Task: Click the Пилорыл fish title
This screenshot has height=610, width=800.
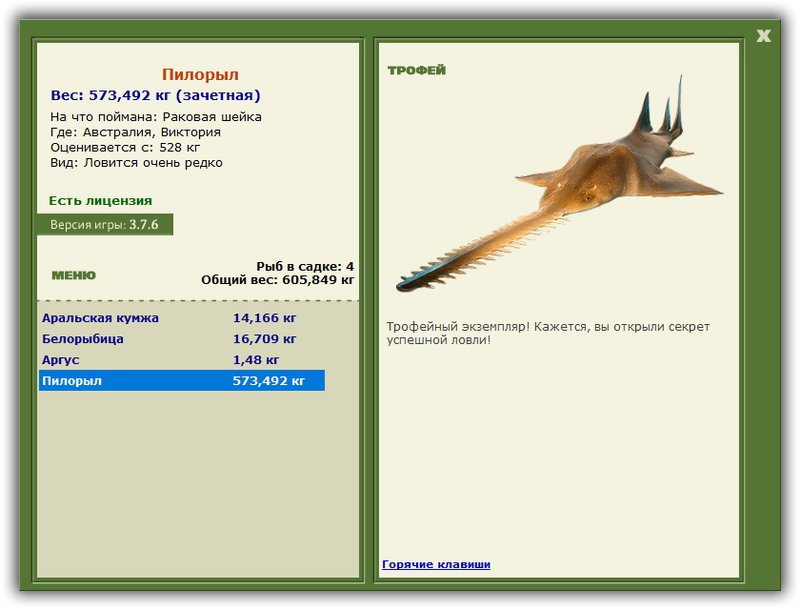Action: 200,74
